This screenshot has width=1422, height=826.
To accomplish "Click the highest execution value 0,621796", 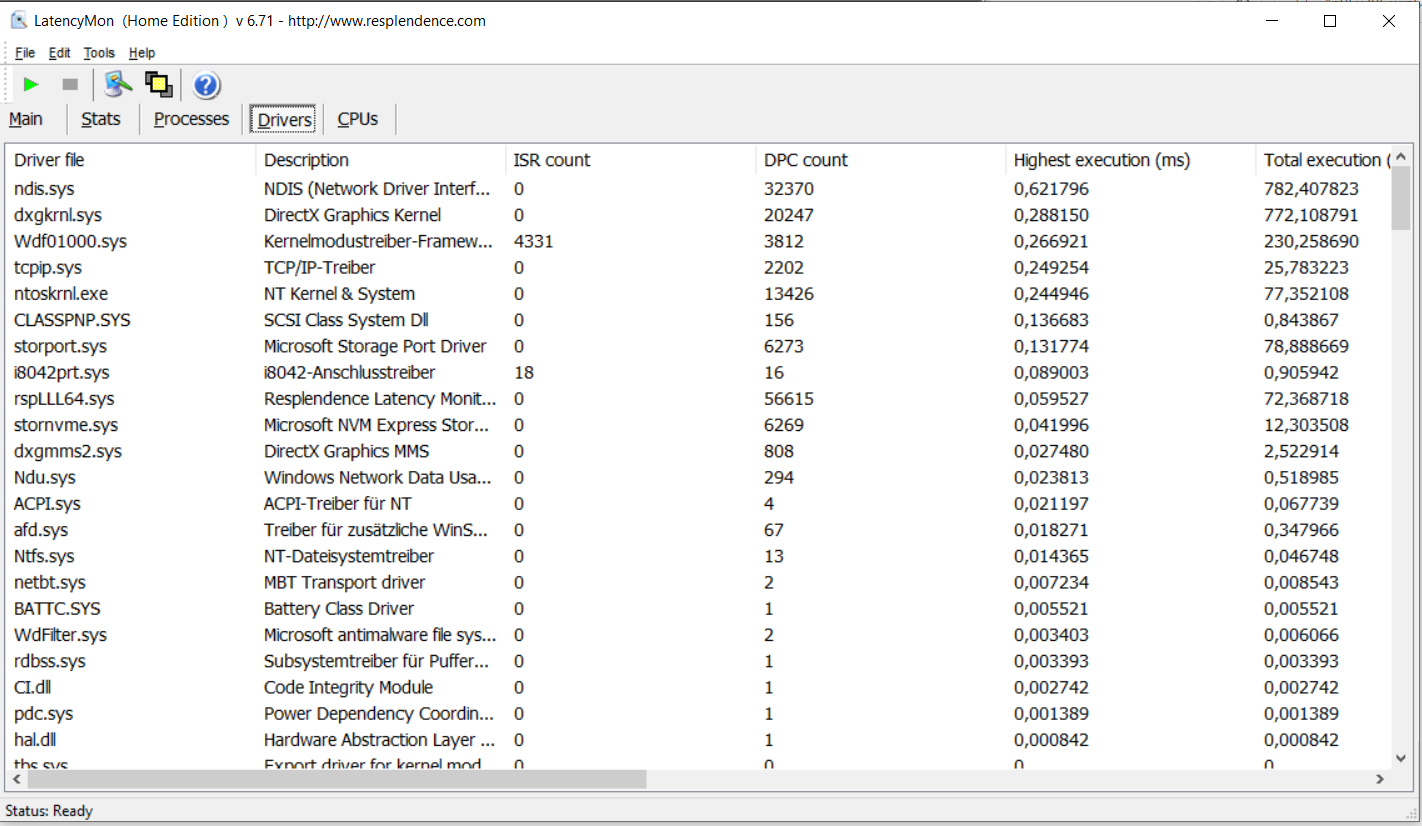I will pyautogui.click(x=1051, y=189).
